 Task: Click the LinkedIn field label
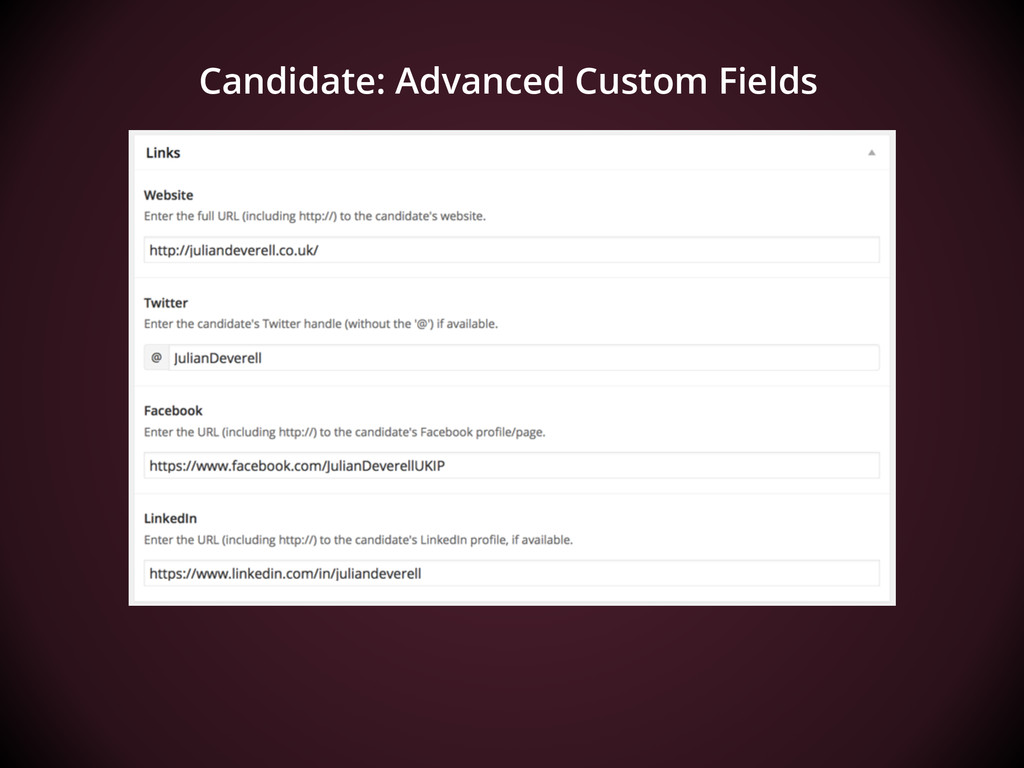coord(170,519)
